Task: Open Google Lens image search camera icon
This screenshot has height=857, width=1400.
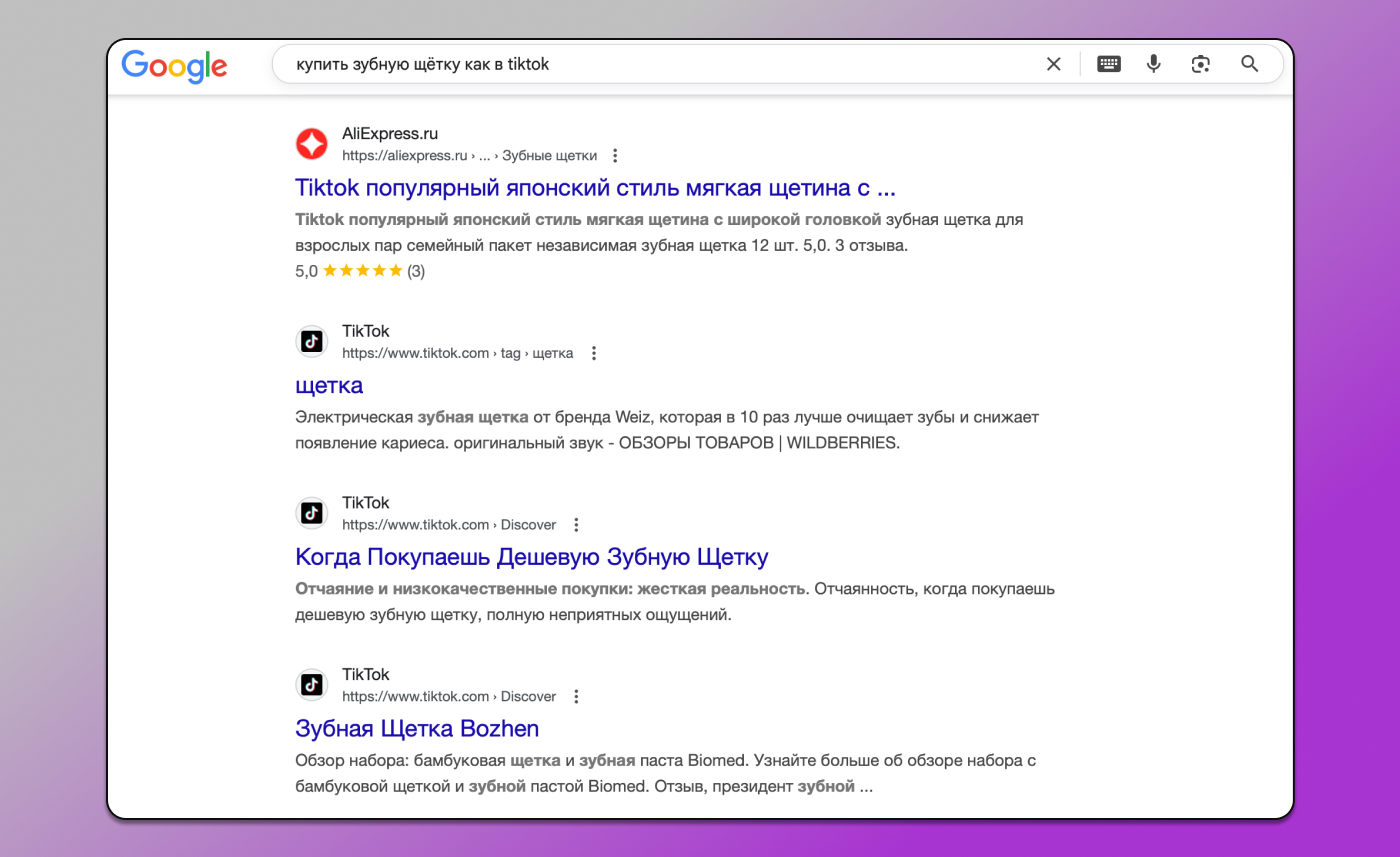Action: 1201,63
